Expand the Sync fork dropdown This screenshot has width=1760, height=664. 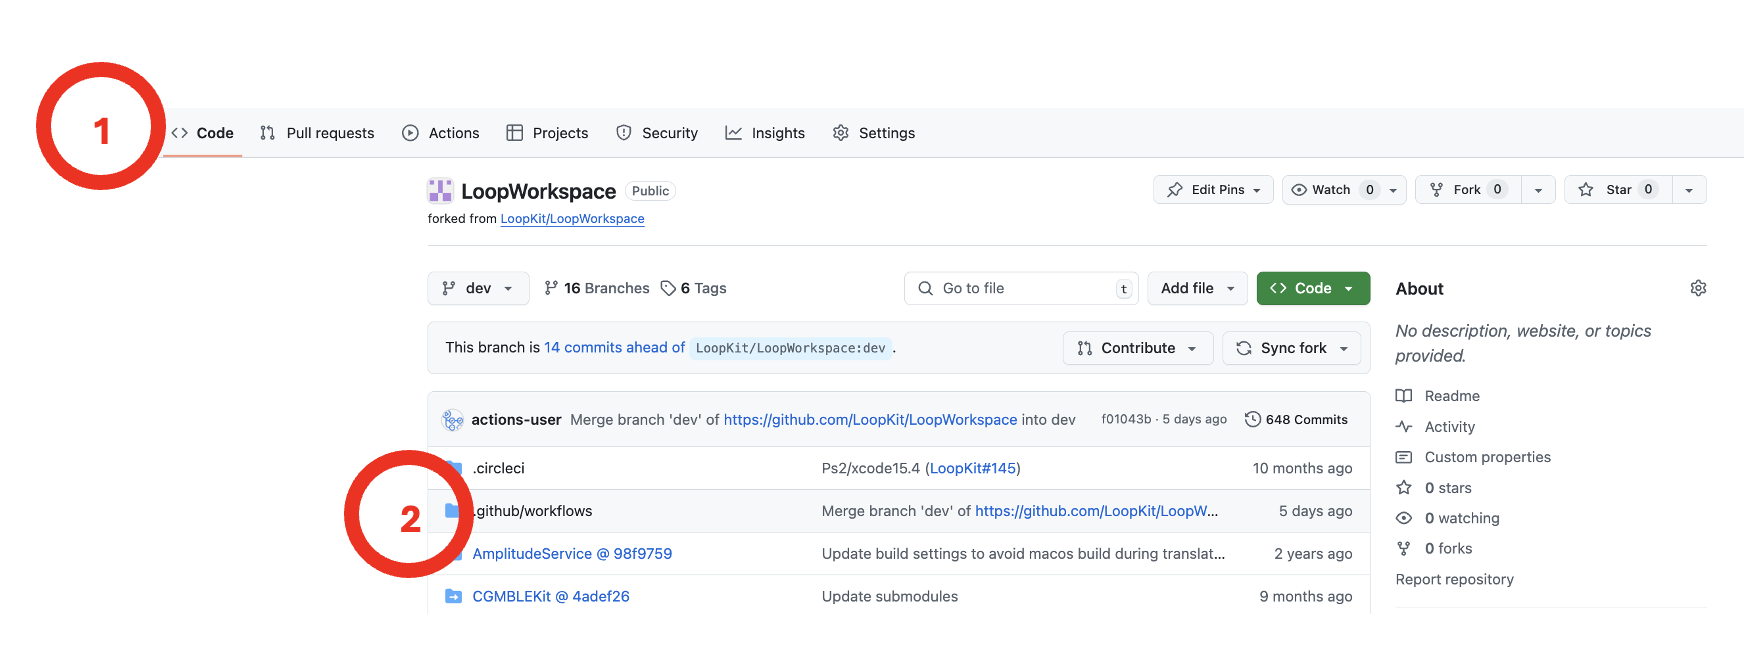(1292, 348)
